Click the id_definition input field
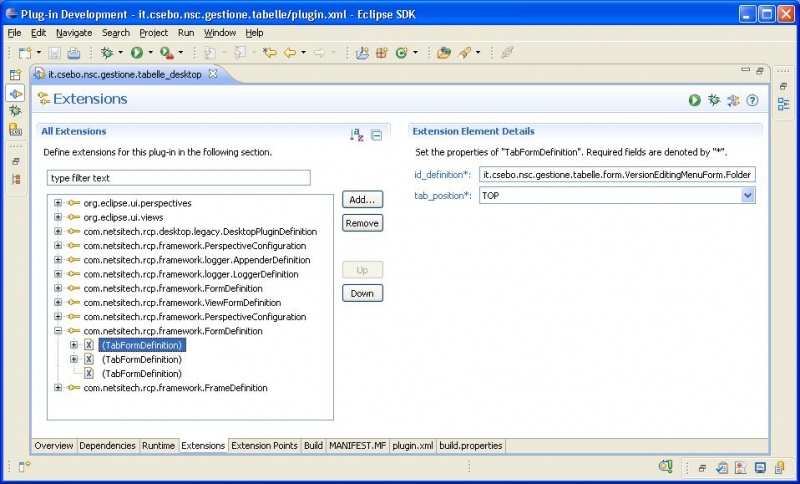This screenshot has height=484, width=800. click(617, 175)
